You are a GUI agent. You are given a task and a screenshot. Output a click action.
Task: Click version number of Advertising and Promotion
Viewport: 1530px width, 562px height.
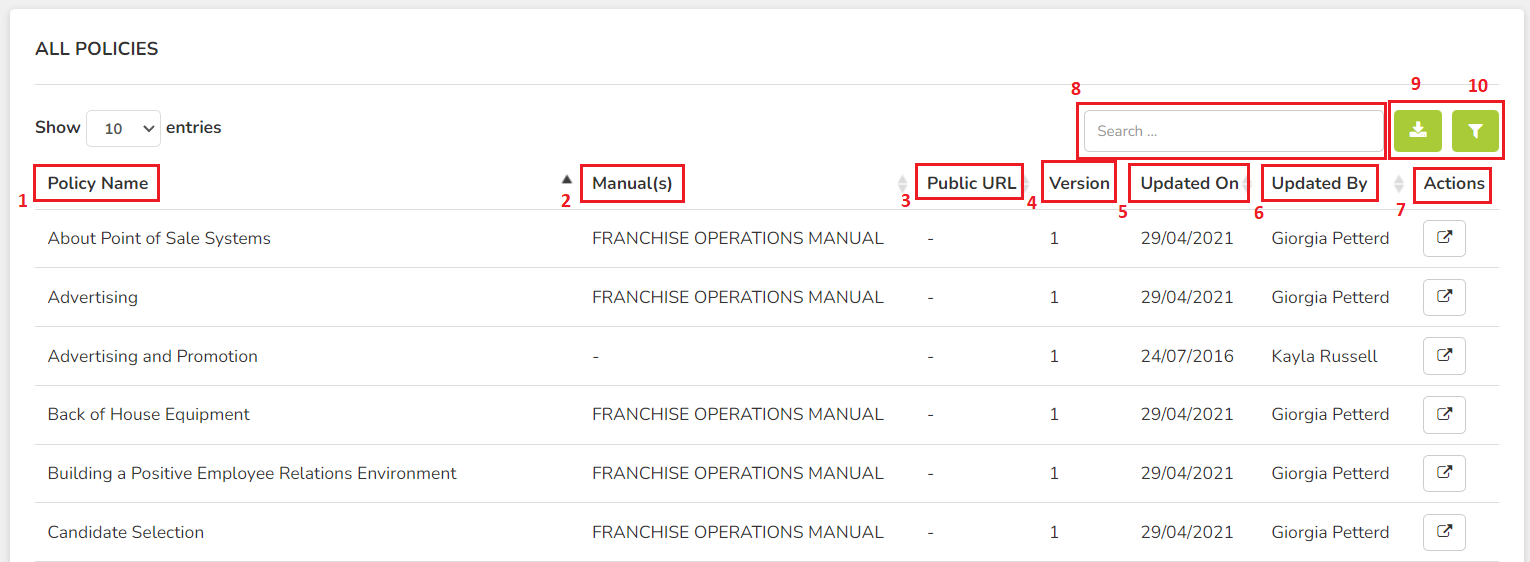pyautogui.click(x=1054, y=356)
